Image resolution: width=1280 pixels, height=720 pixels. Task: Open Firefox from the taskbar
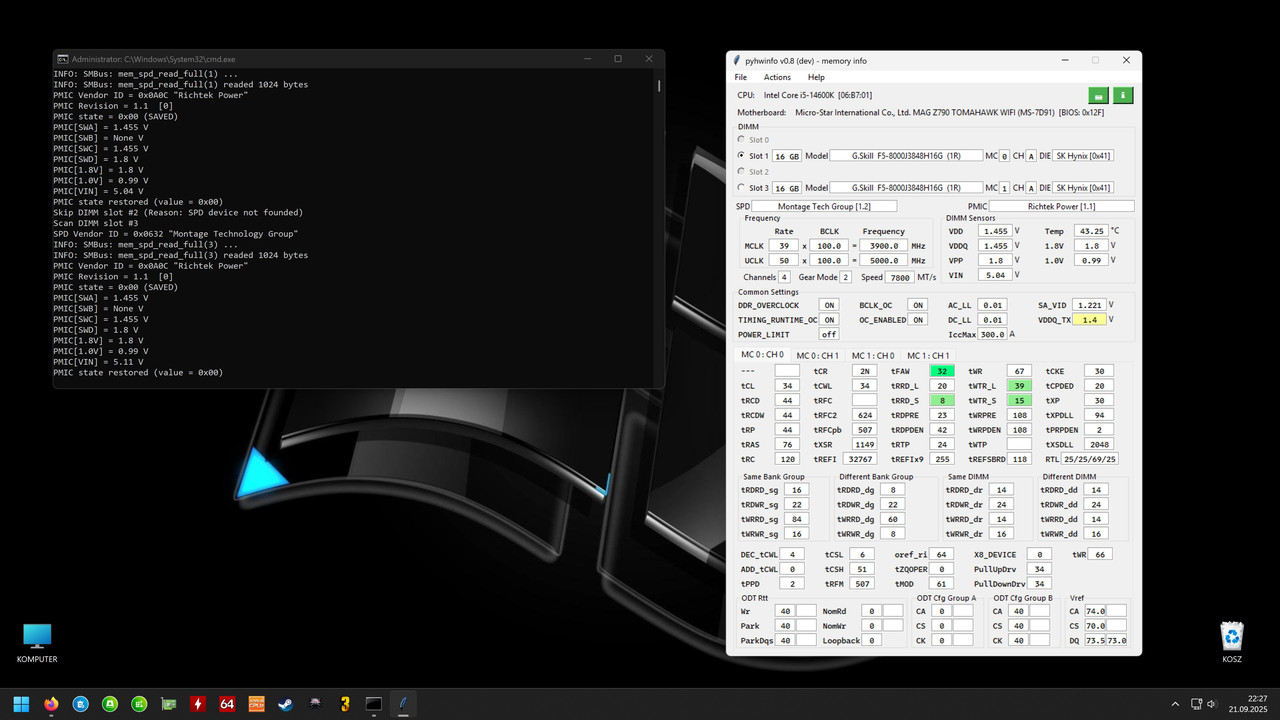click(51, 704)
